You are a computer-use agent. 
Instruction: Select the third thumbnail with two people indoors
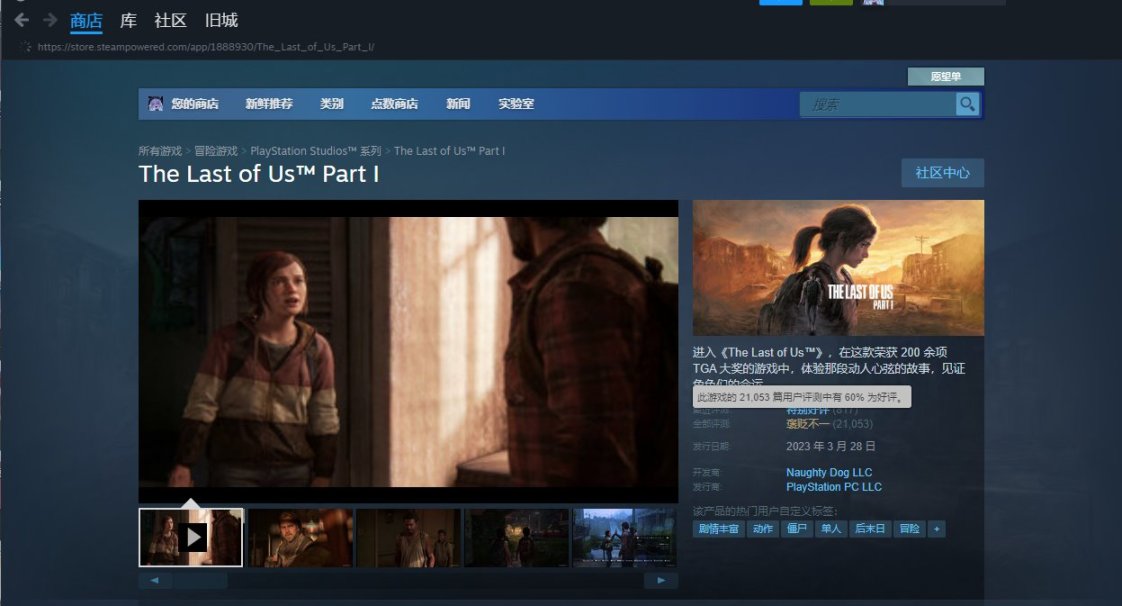[x=409, y=537]
